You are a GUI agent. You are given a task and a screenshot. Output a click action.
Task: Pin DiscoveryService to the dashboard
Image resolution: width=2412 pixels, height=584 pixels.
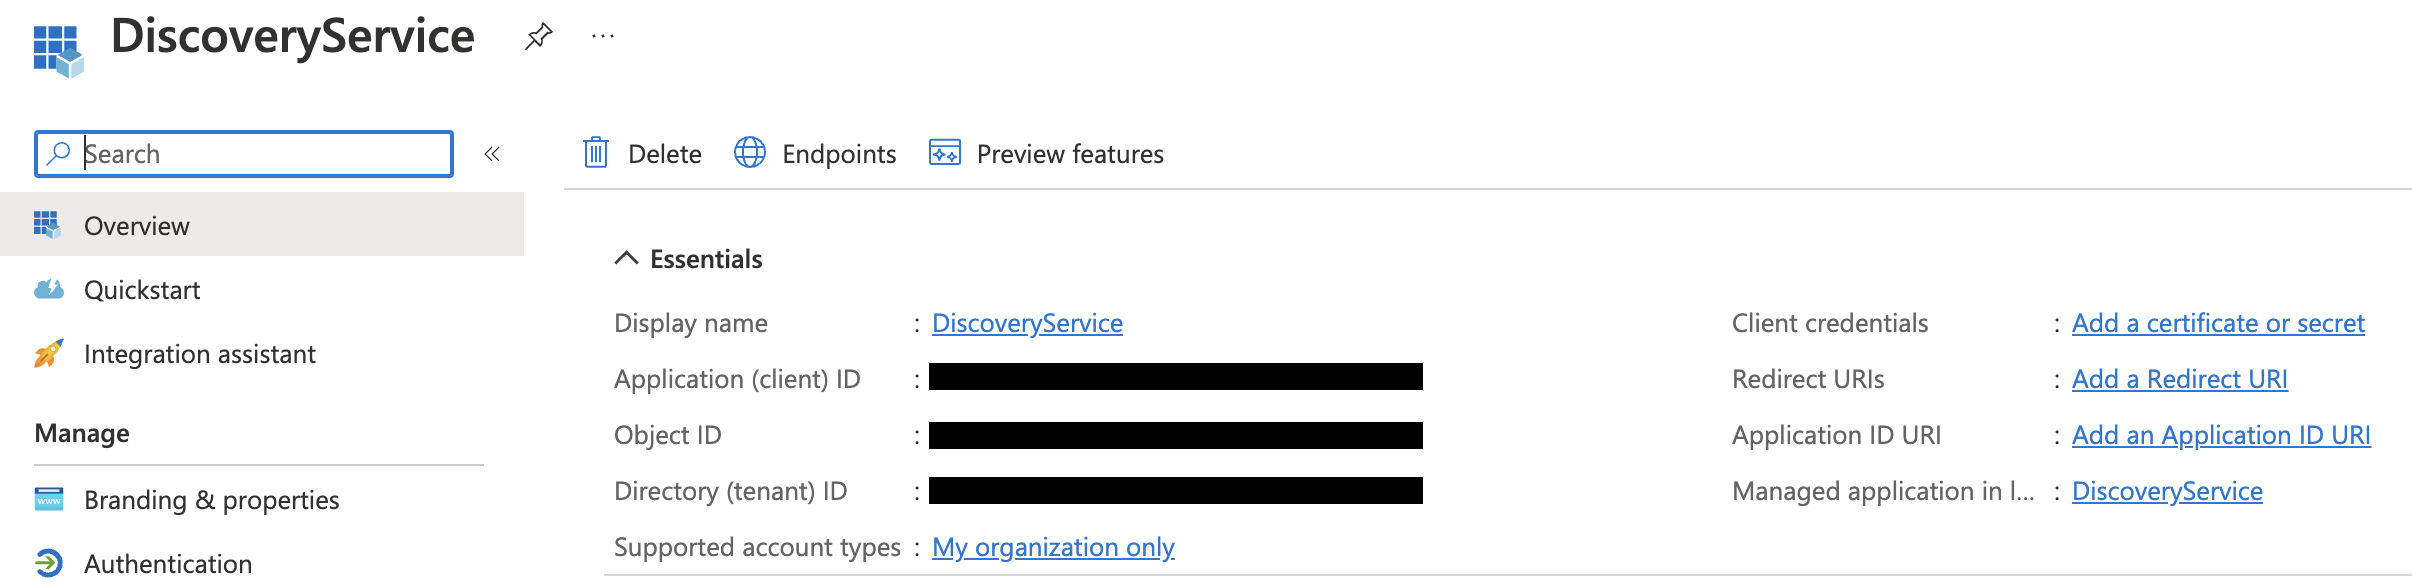(x=538, y=35)
